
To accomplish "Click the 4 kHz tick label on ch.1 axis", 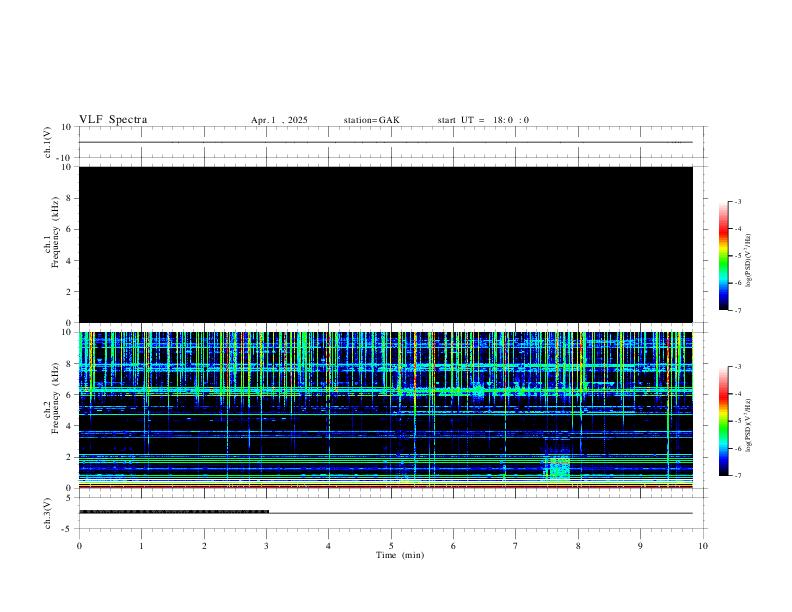I will [69, 261].
